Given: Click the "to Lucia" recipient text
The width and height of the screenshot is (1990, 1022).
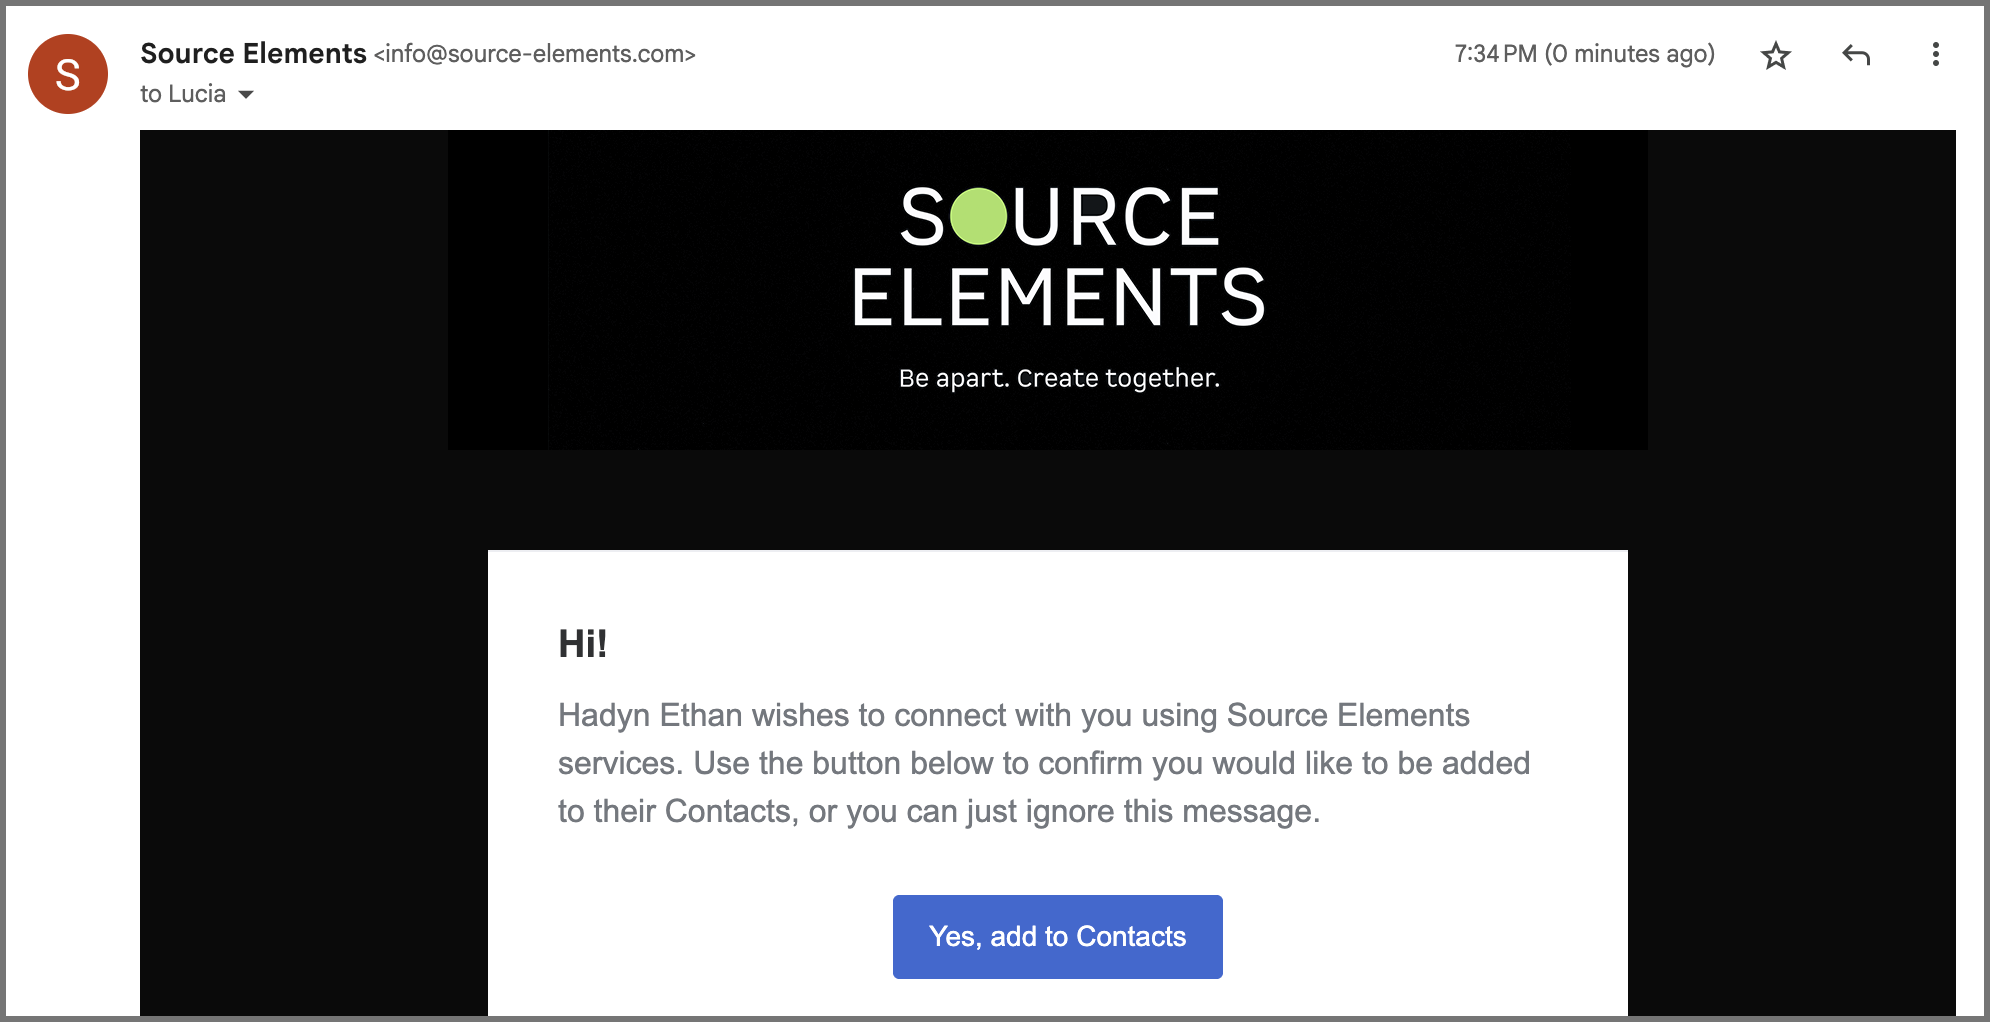Looking at the screenshot, I should [x=183, y=94].
